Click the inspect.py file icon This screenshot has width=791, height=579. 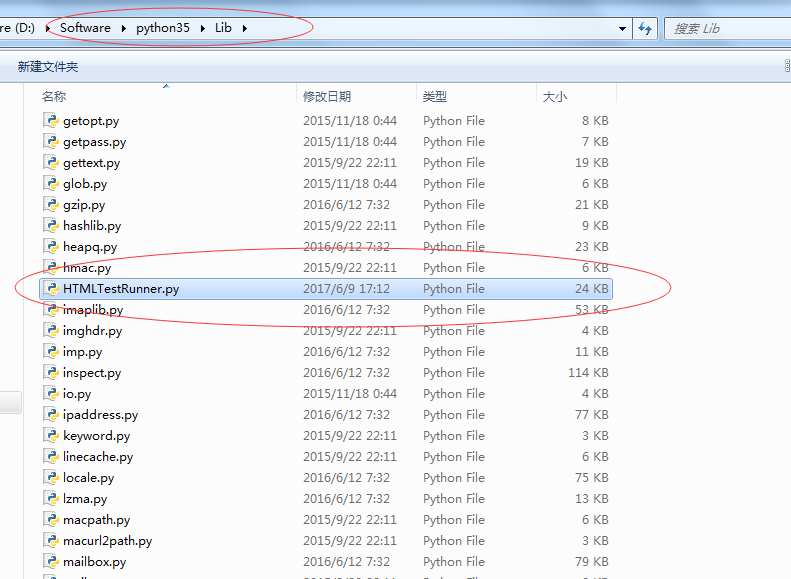coord(51,373)
